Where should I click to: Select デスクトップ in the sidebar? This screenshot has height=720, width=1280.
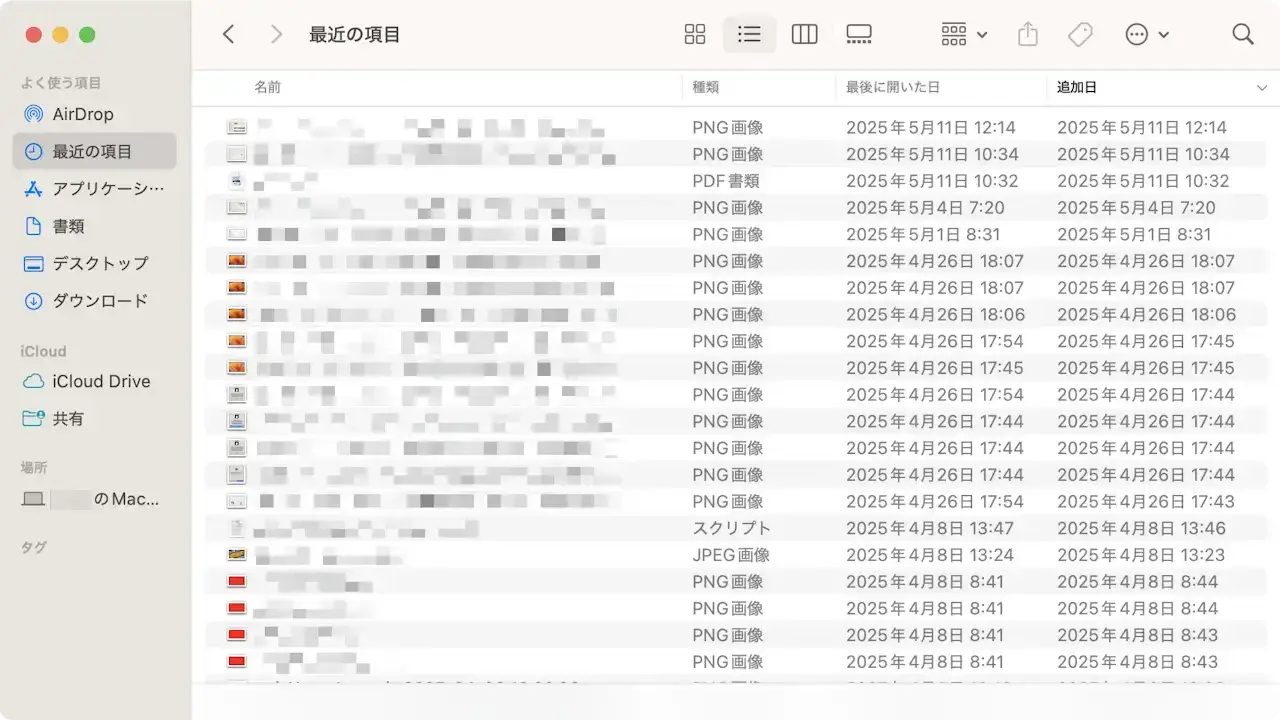(x=100, y=263)
